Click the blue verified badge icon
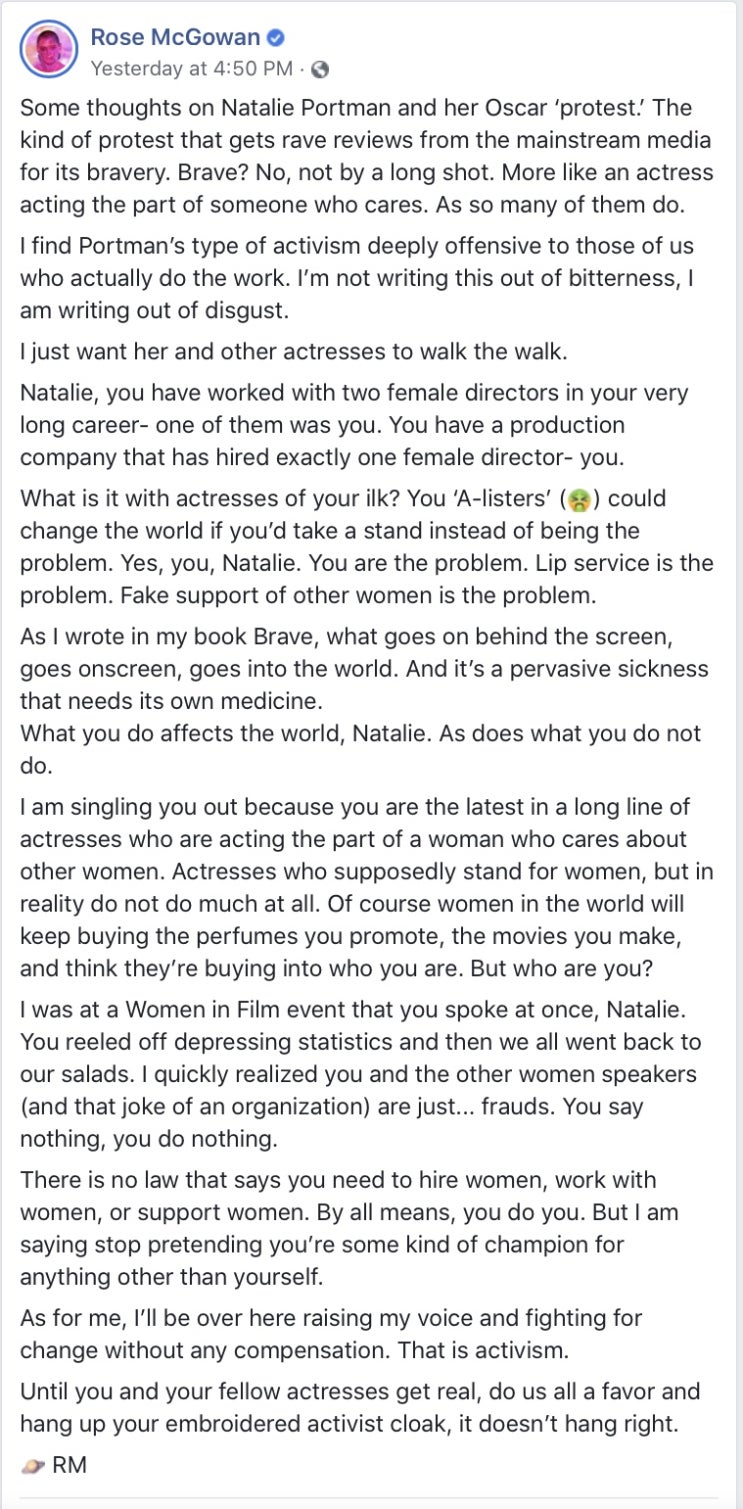The width and height of the screenshot is (743, 1509). 276,39
